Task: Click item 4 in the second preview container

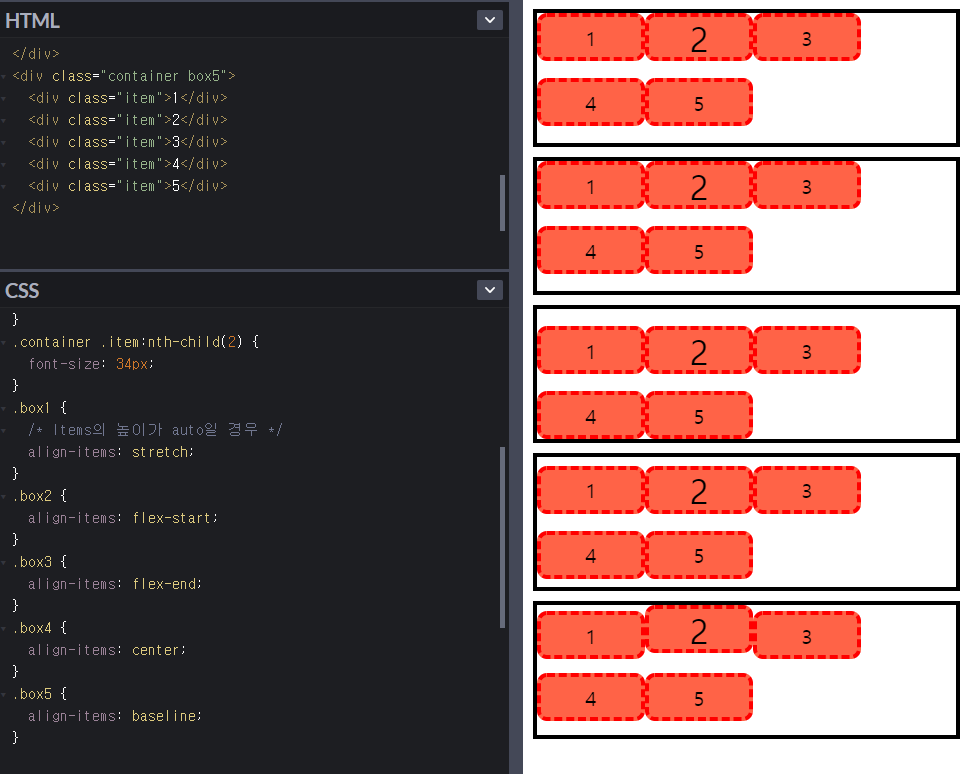Action: pyautogui.click(x=591, y=250)
